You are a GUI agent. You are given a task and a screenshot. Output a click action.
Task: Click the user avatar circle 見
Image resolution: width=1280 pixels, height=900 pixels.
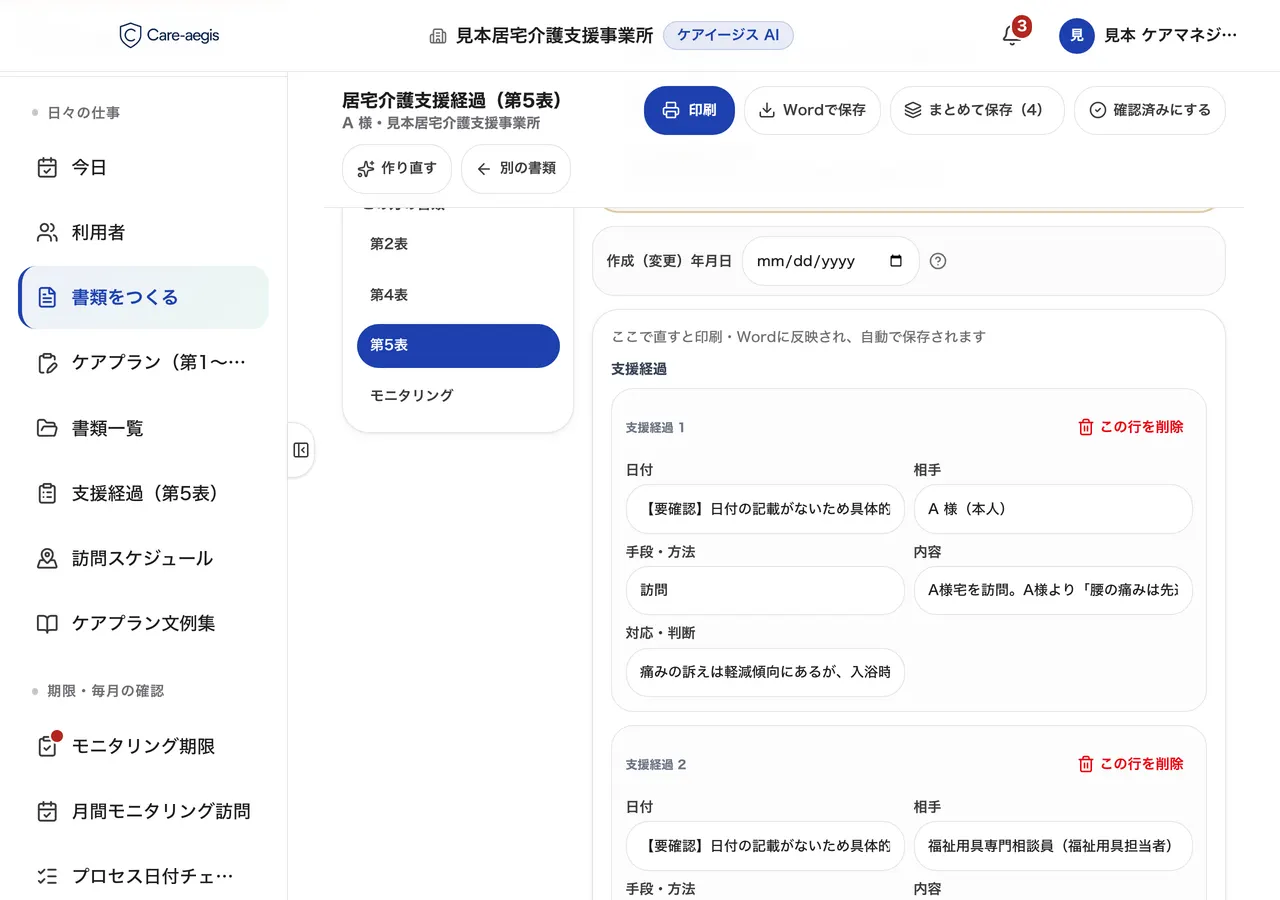[1077, 36]
